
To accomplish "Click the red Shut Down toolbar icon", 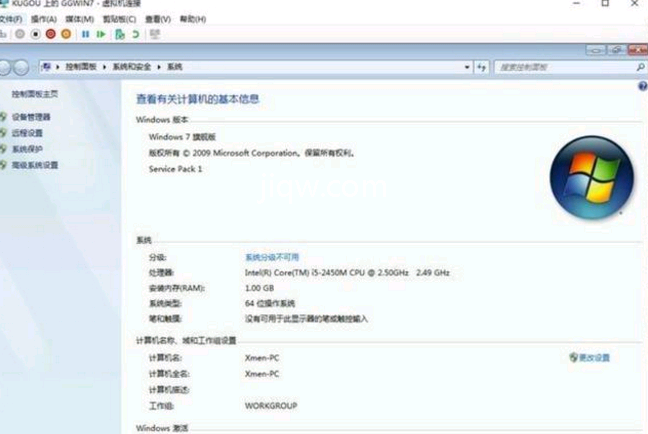I will (x=51, y=34).
